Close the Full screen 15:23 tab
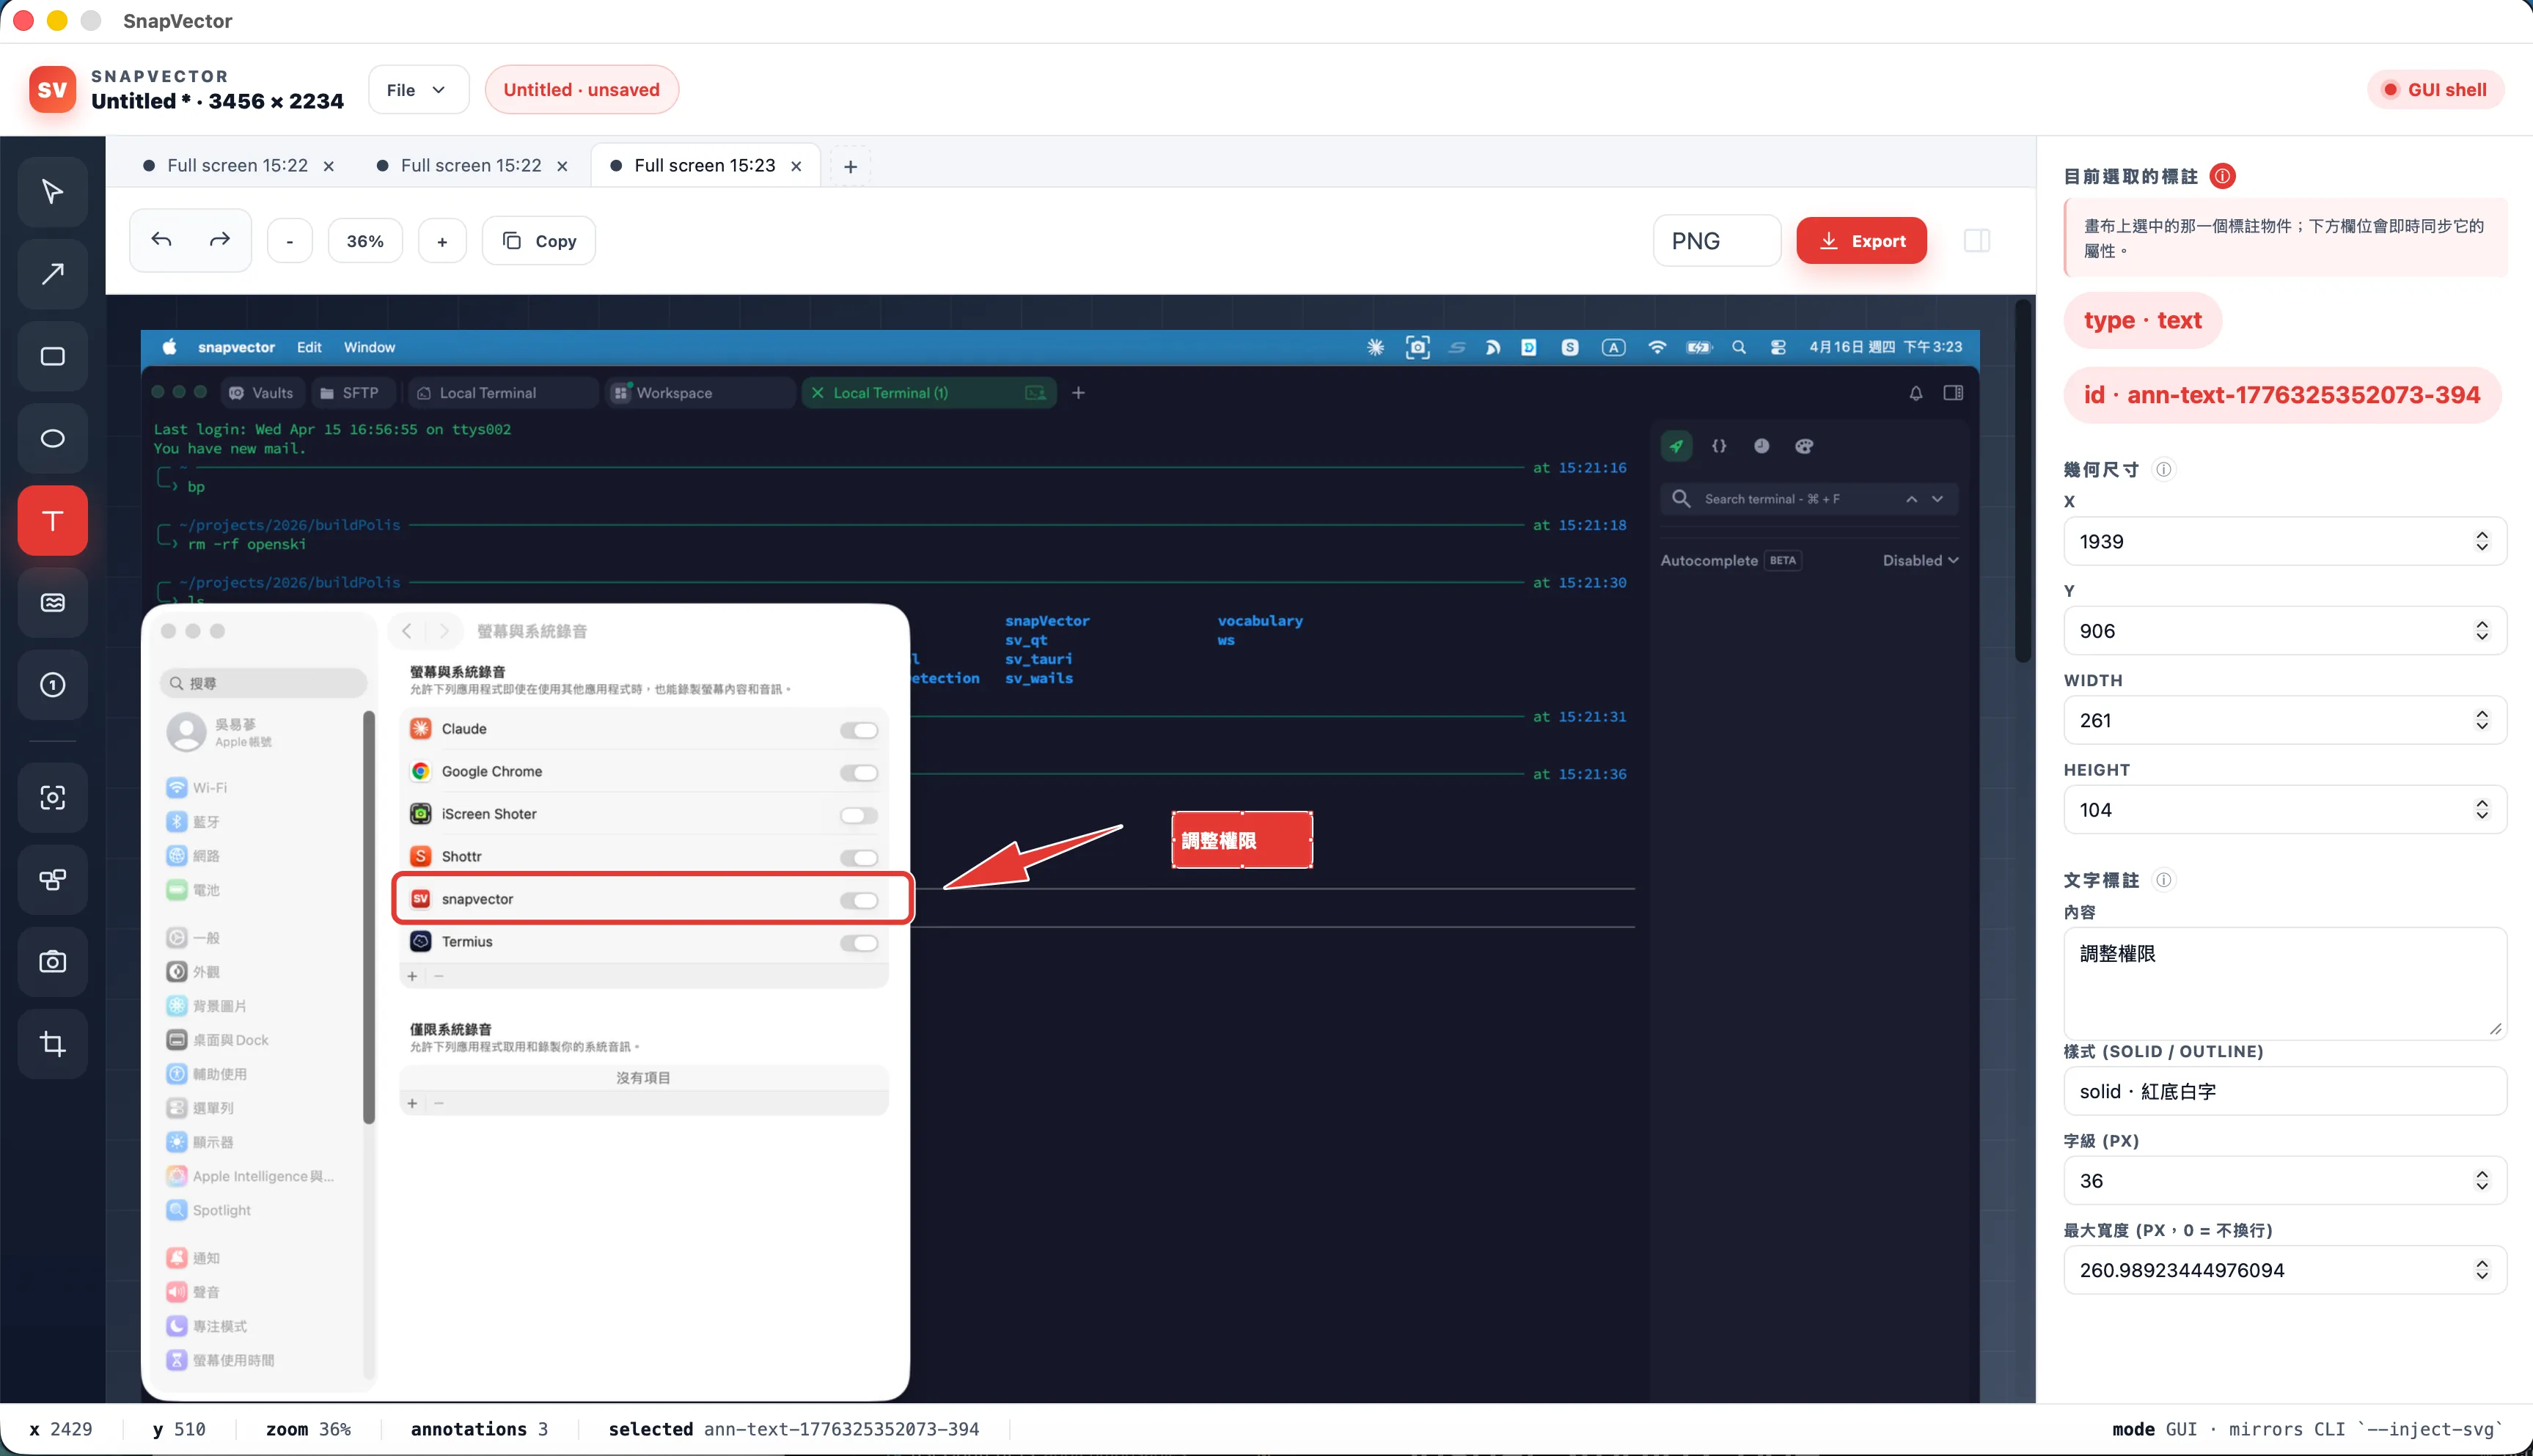Viewport: 2533px width, 1456px height. (x=796, y=166)
